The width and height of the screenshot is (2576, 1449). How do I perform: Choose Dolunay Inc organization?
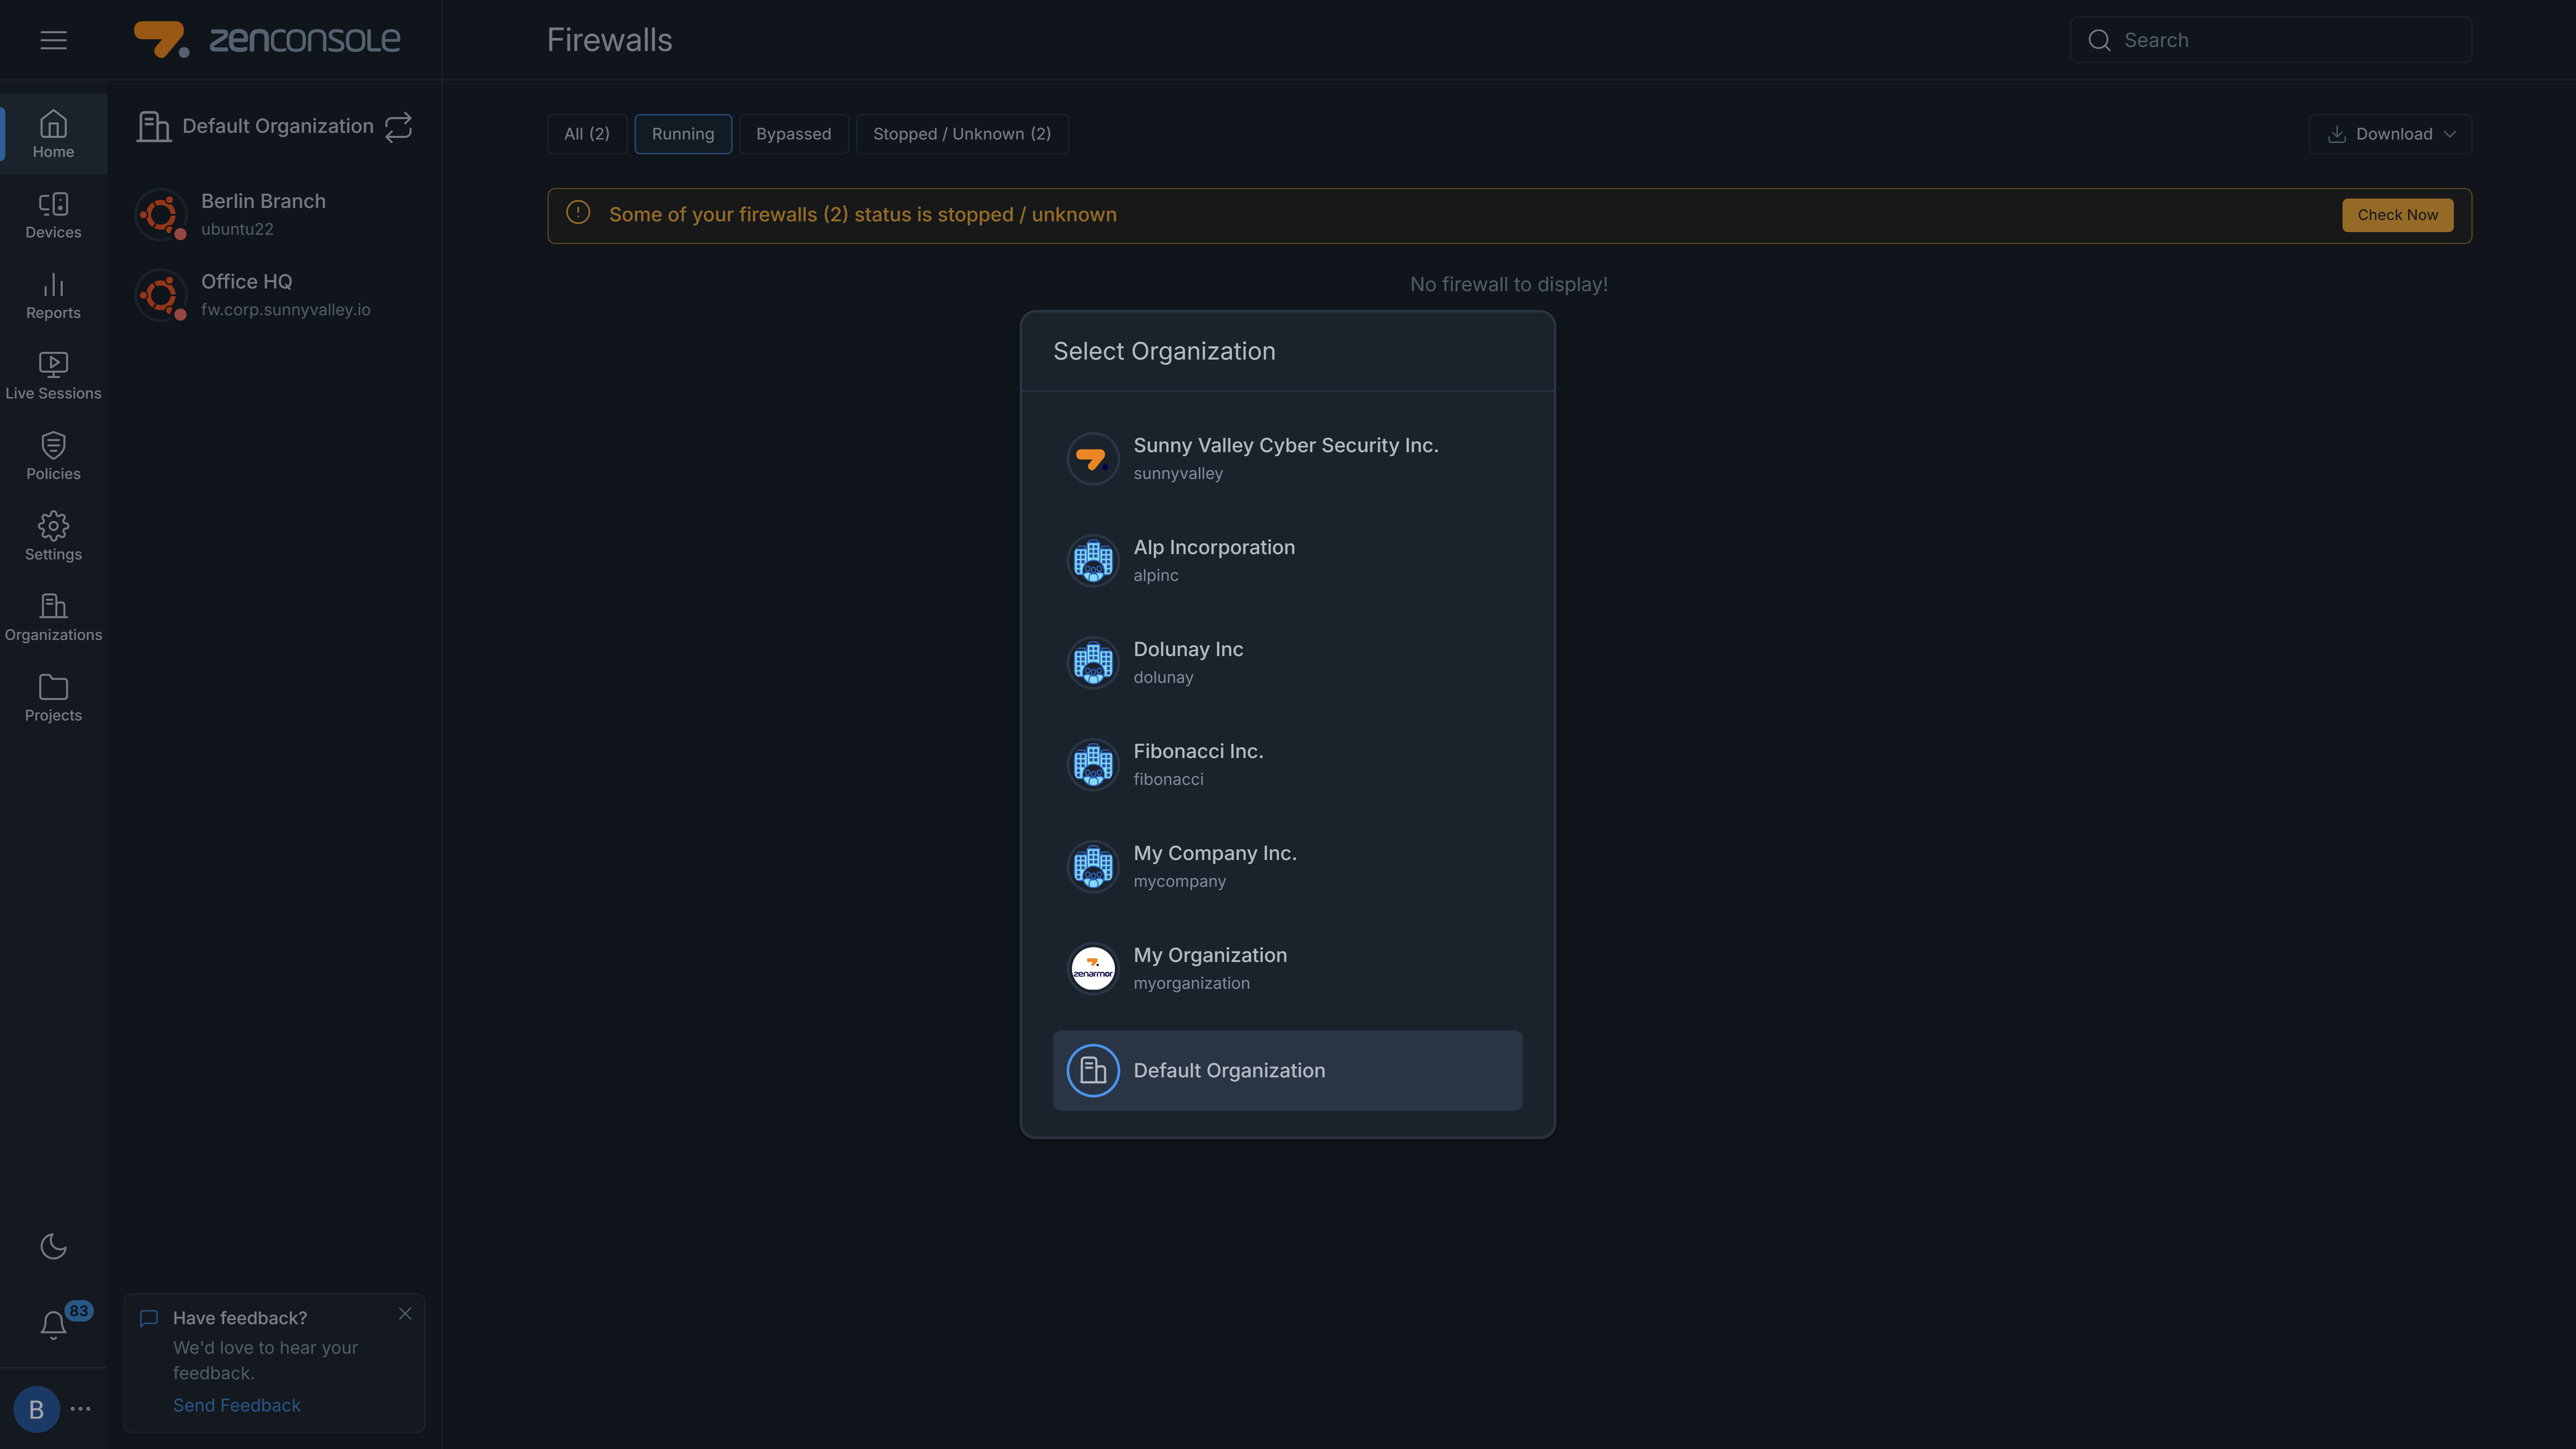(x=1287, y=663)
